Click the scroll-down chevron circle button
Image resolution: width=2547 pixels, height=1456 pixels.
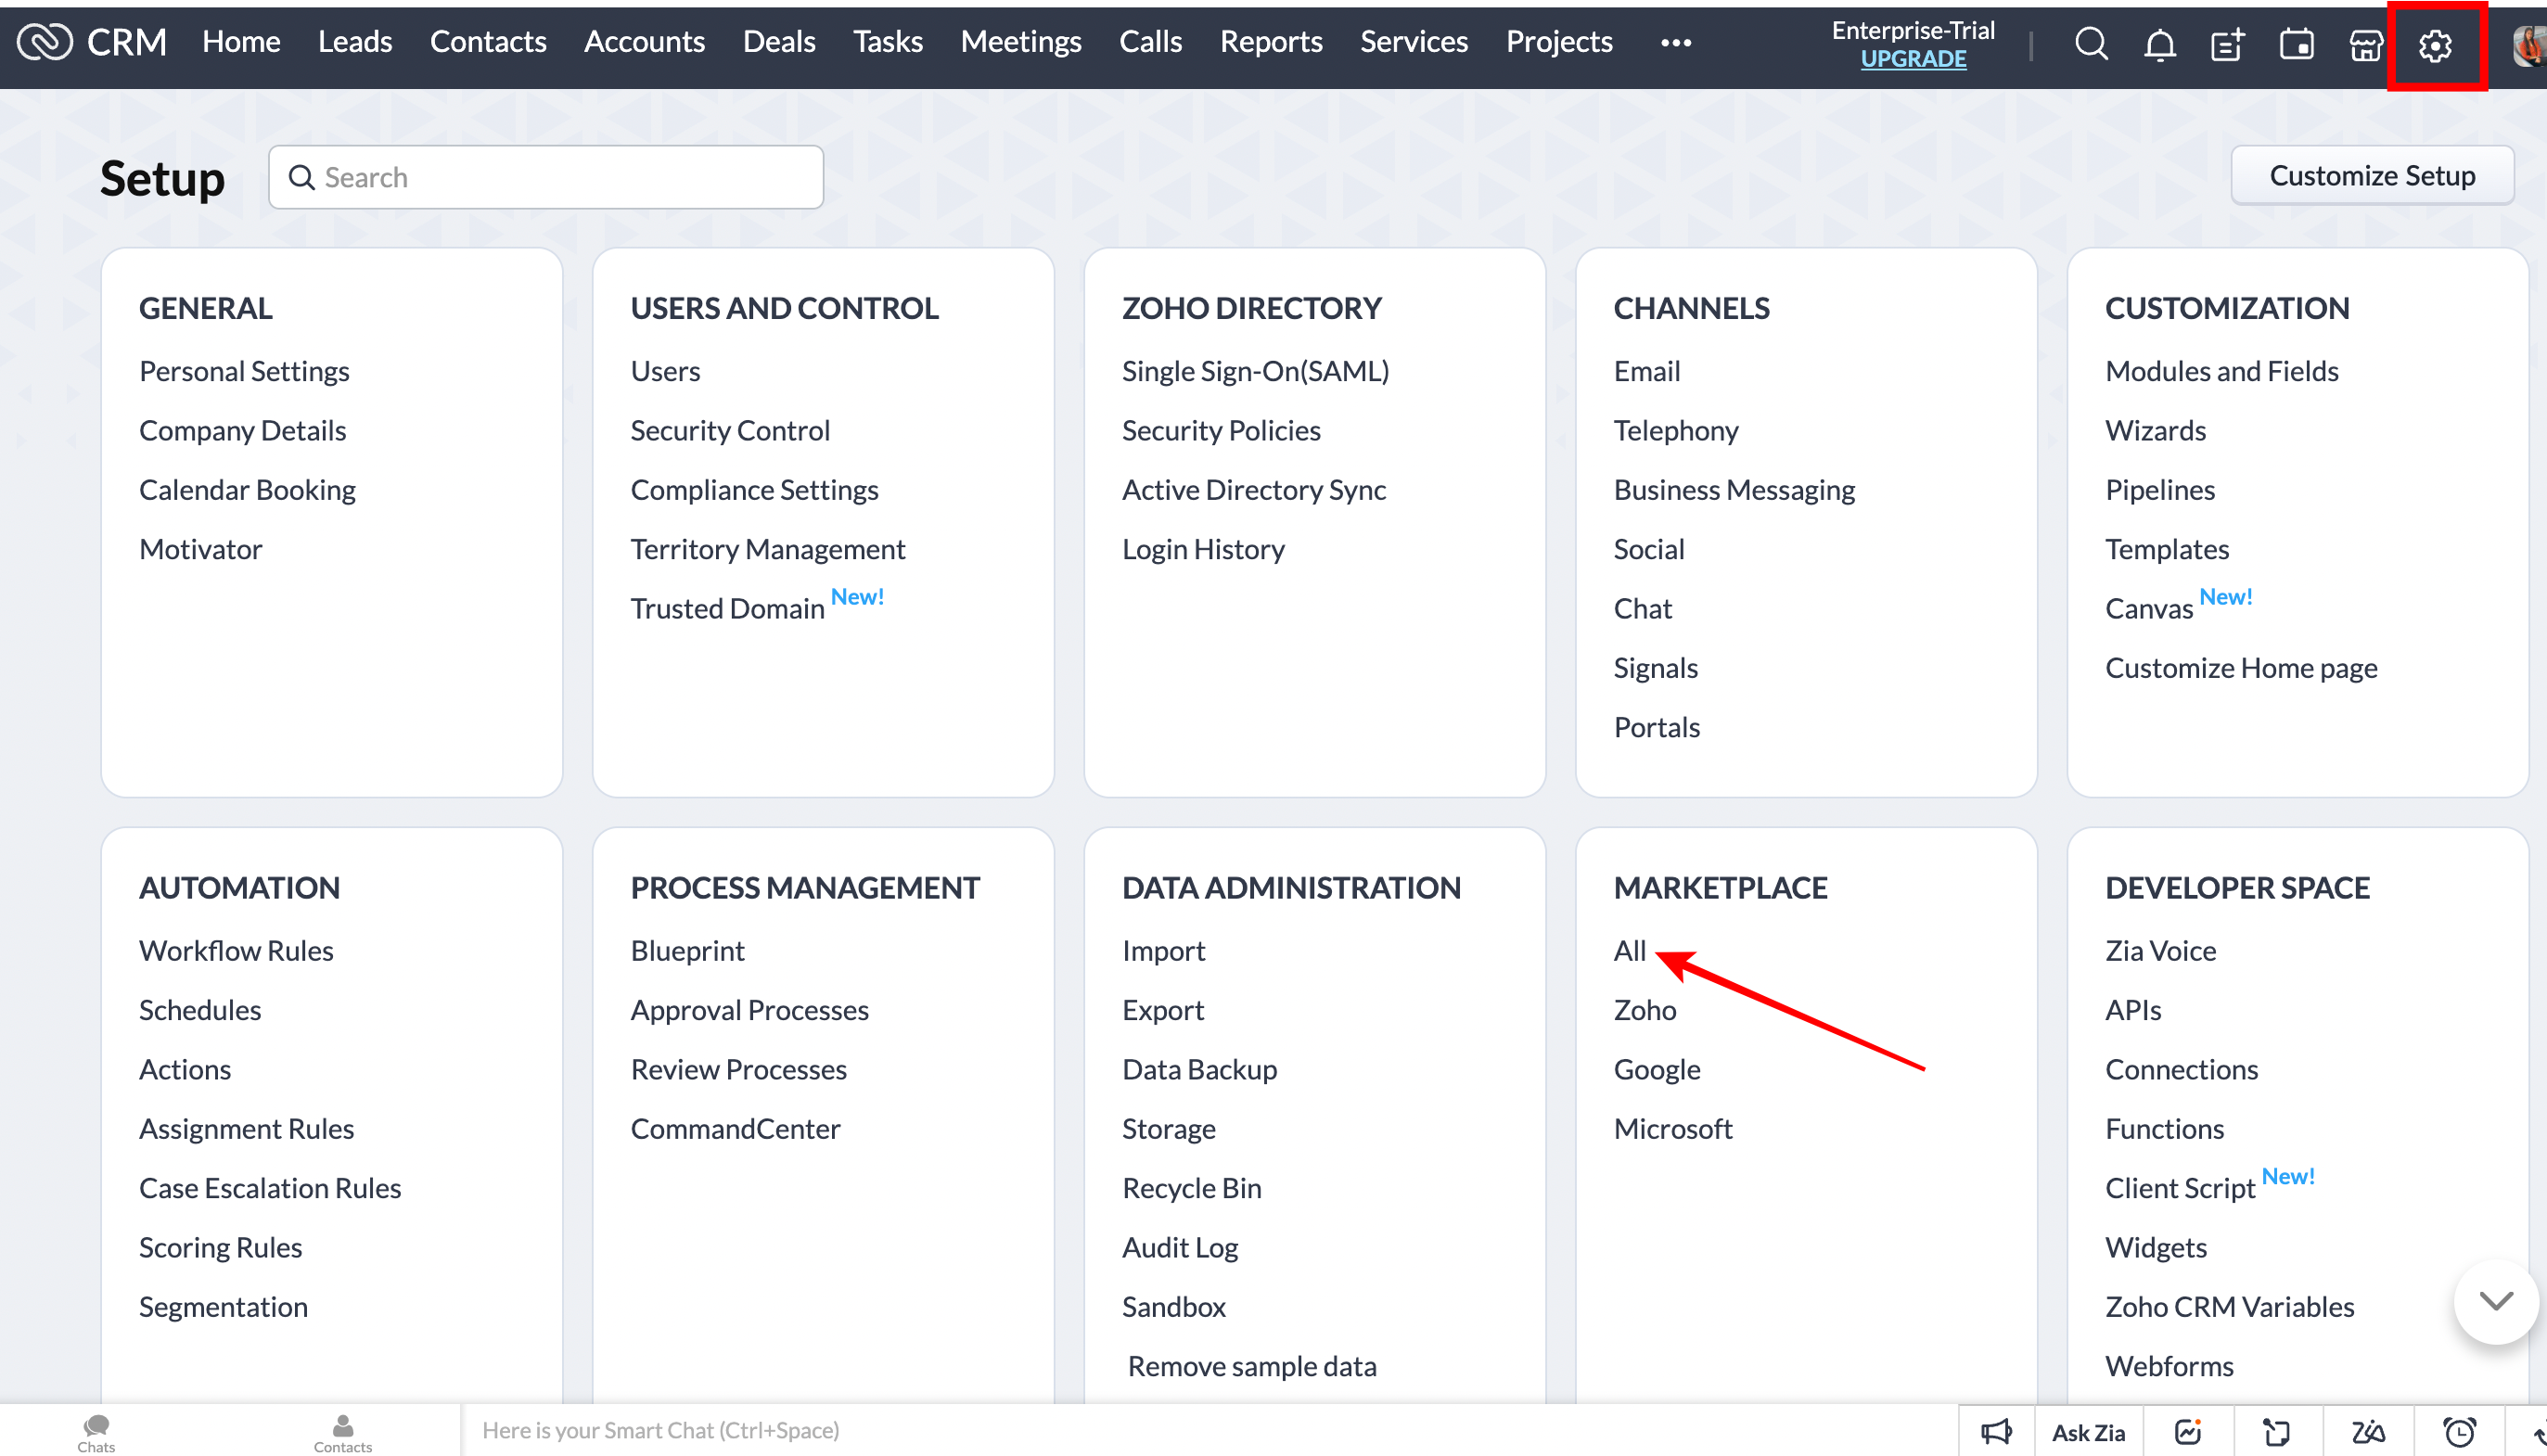click(2496, 1300)
